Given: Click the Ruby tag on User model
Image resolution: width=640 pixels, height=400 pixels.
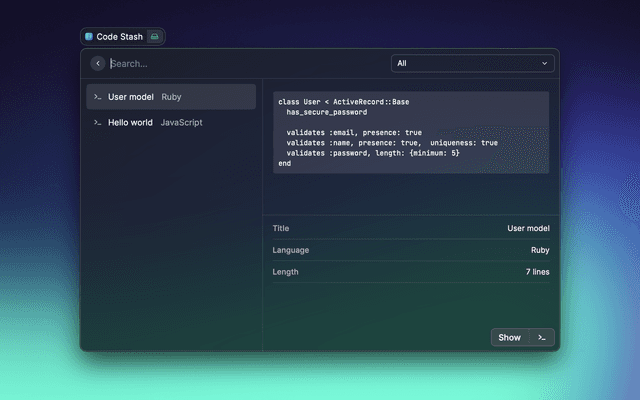Looking at the screenshot, I should point(171,97).
